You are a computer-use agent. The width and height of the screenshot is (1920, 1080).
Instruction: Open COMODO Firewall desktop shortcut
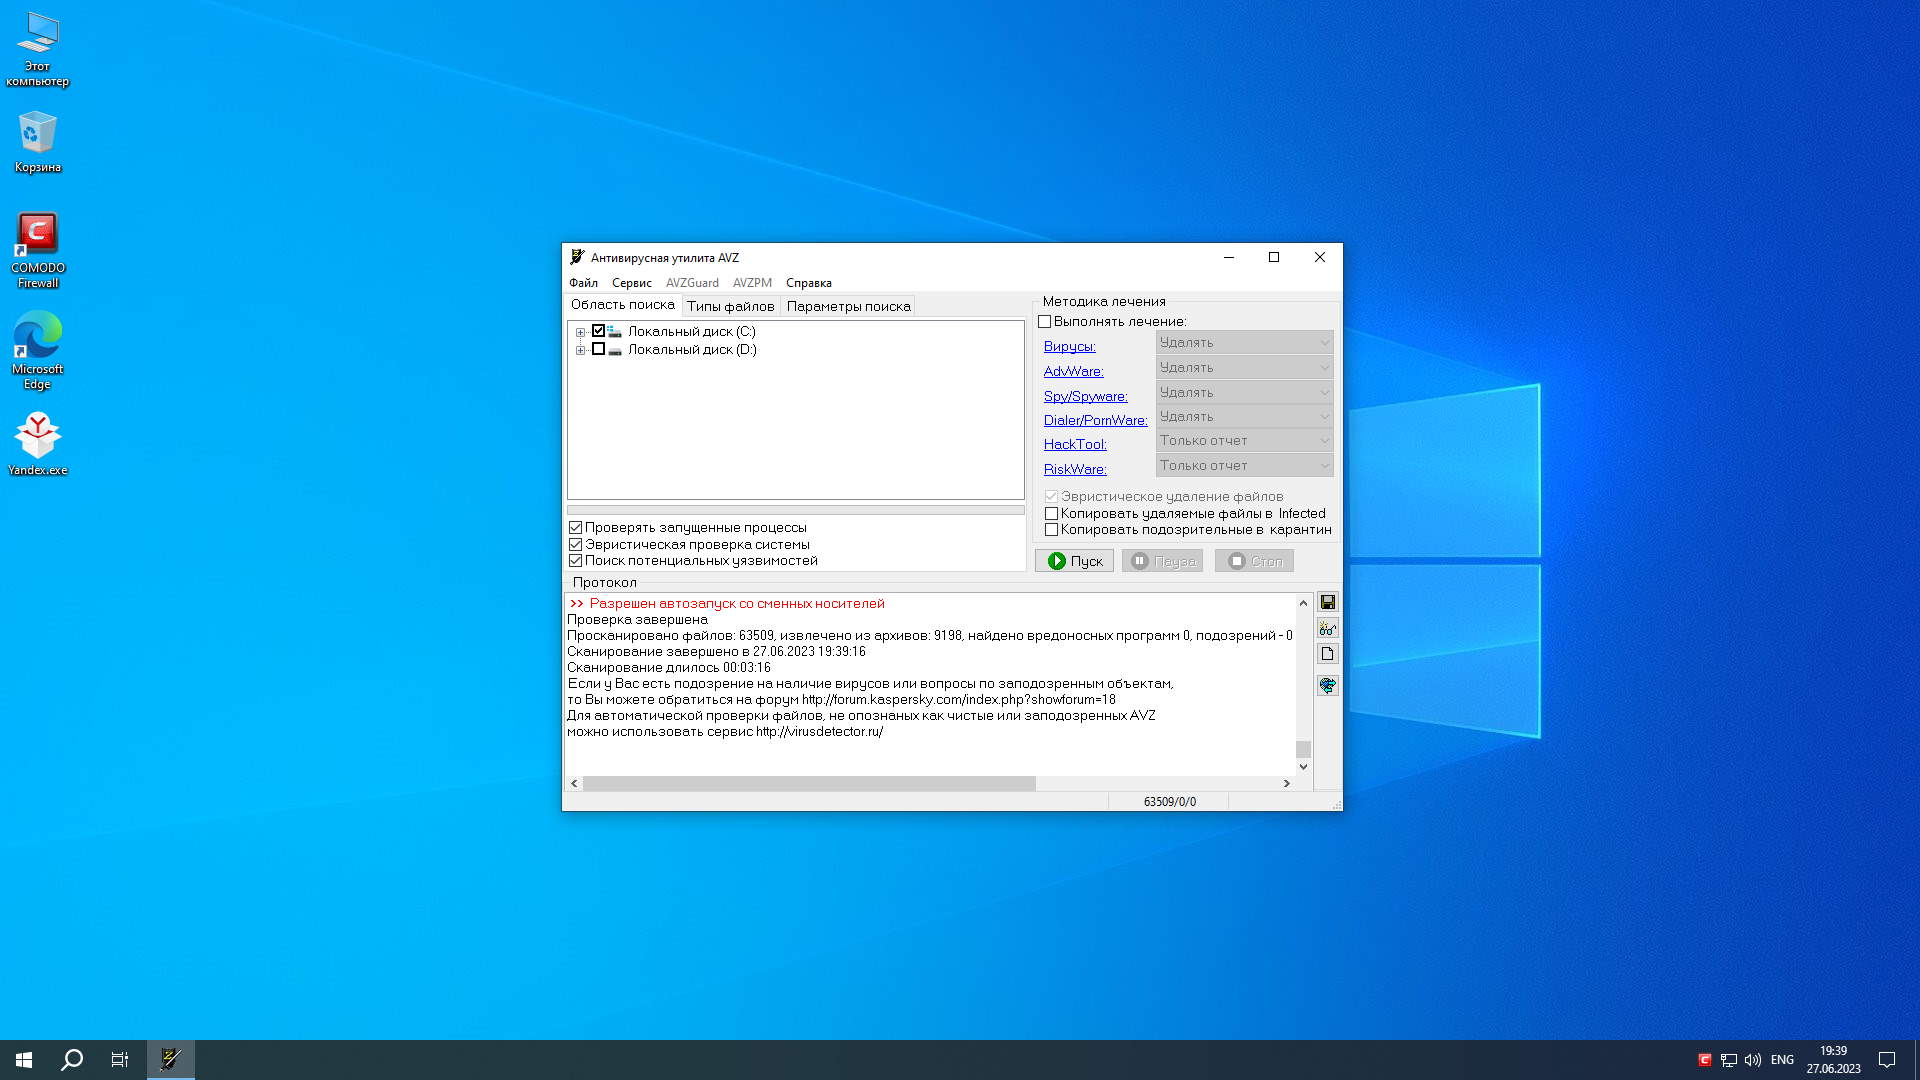[x=37, y=249]
